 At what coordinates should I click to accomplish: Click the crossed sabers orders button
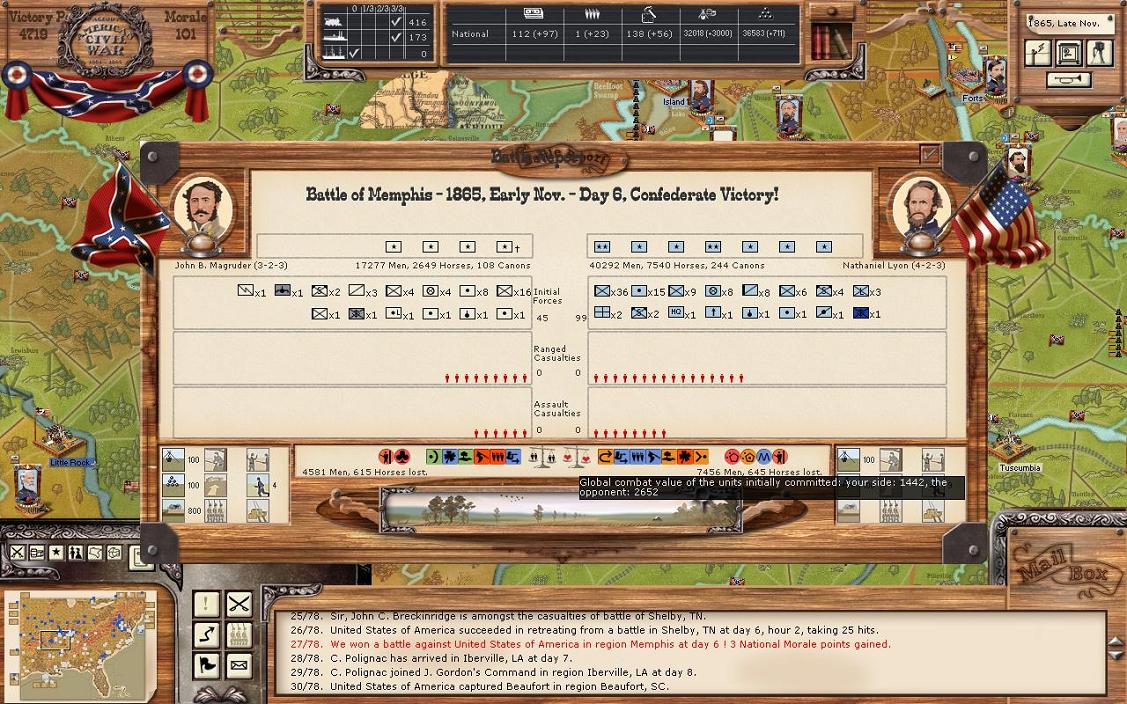(x=238, y=603)
